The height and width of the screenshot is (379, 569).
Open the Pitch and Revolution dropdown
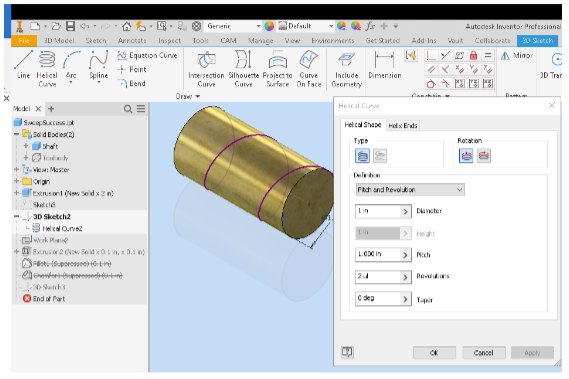(x=410, y=190)
